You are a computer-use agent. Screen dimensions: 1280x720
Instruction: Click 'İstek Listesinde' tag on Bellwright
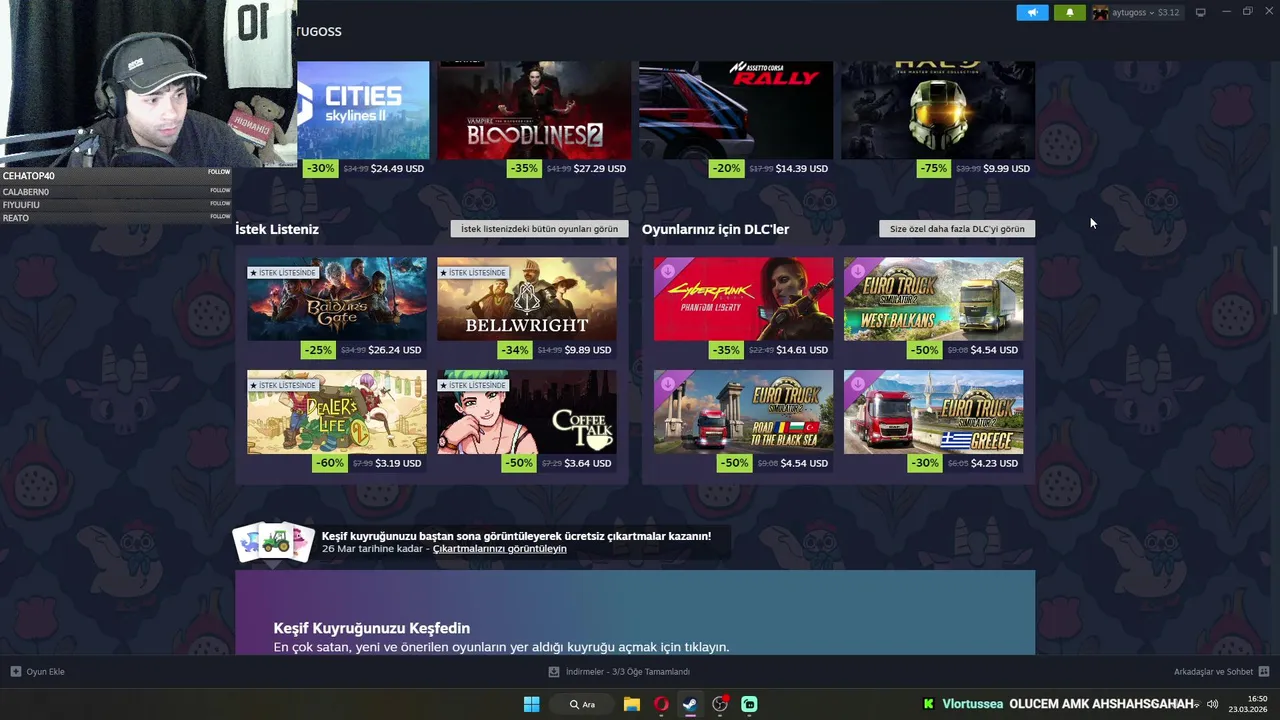click(x=473, y=273)
